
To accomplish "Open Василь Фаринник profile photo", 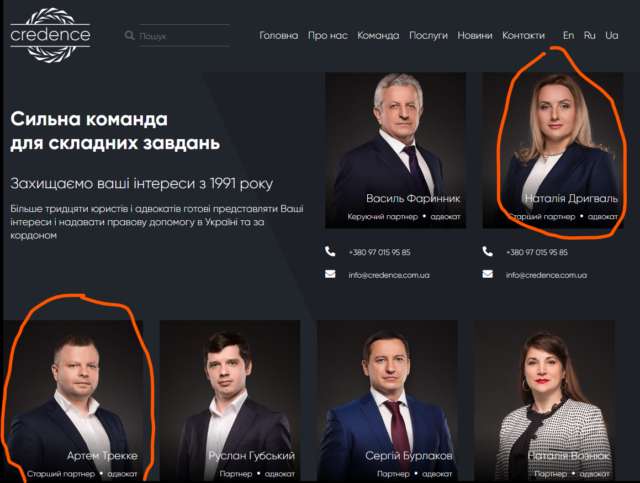I will pos(396,150).
